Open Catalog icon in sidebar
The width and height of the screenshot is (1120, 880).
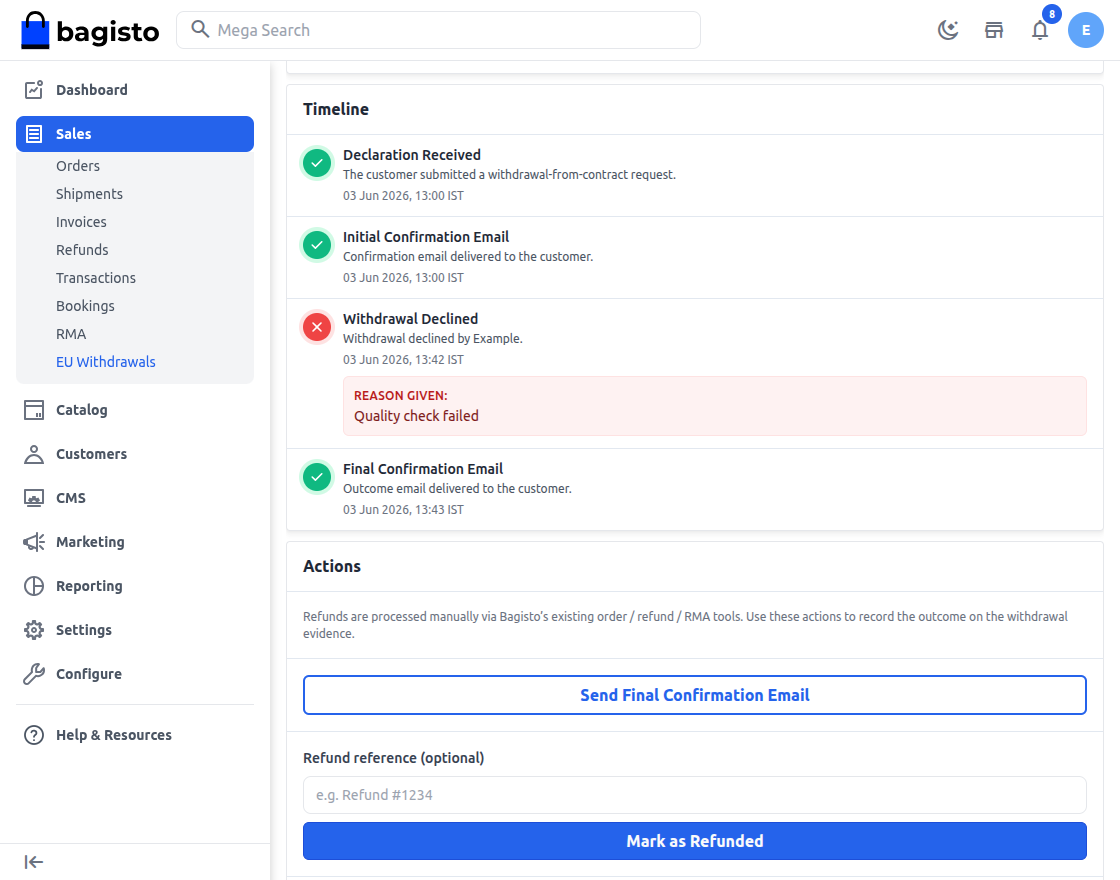click(34, 409)
